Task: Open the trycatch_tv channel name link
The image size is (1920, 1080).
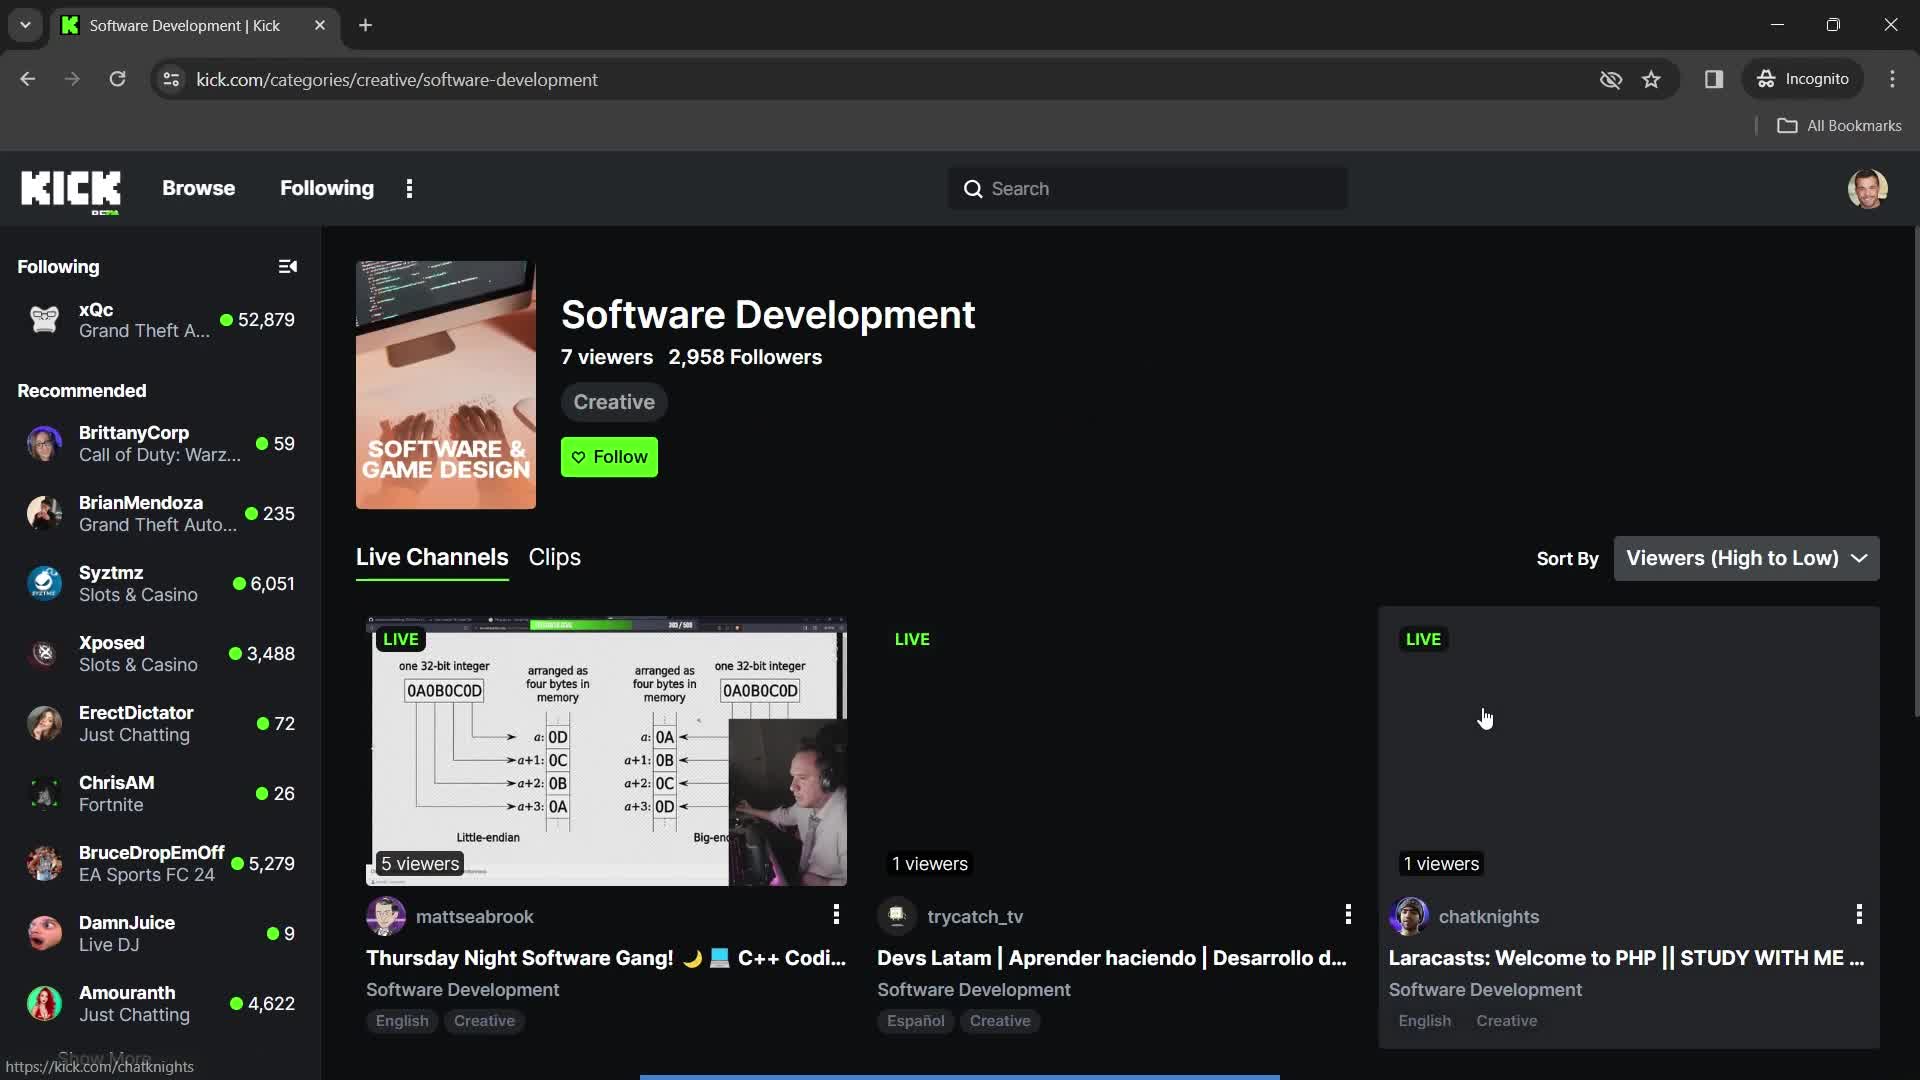Action: coord(975,917)
